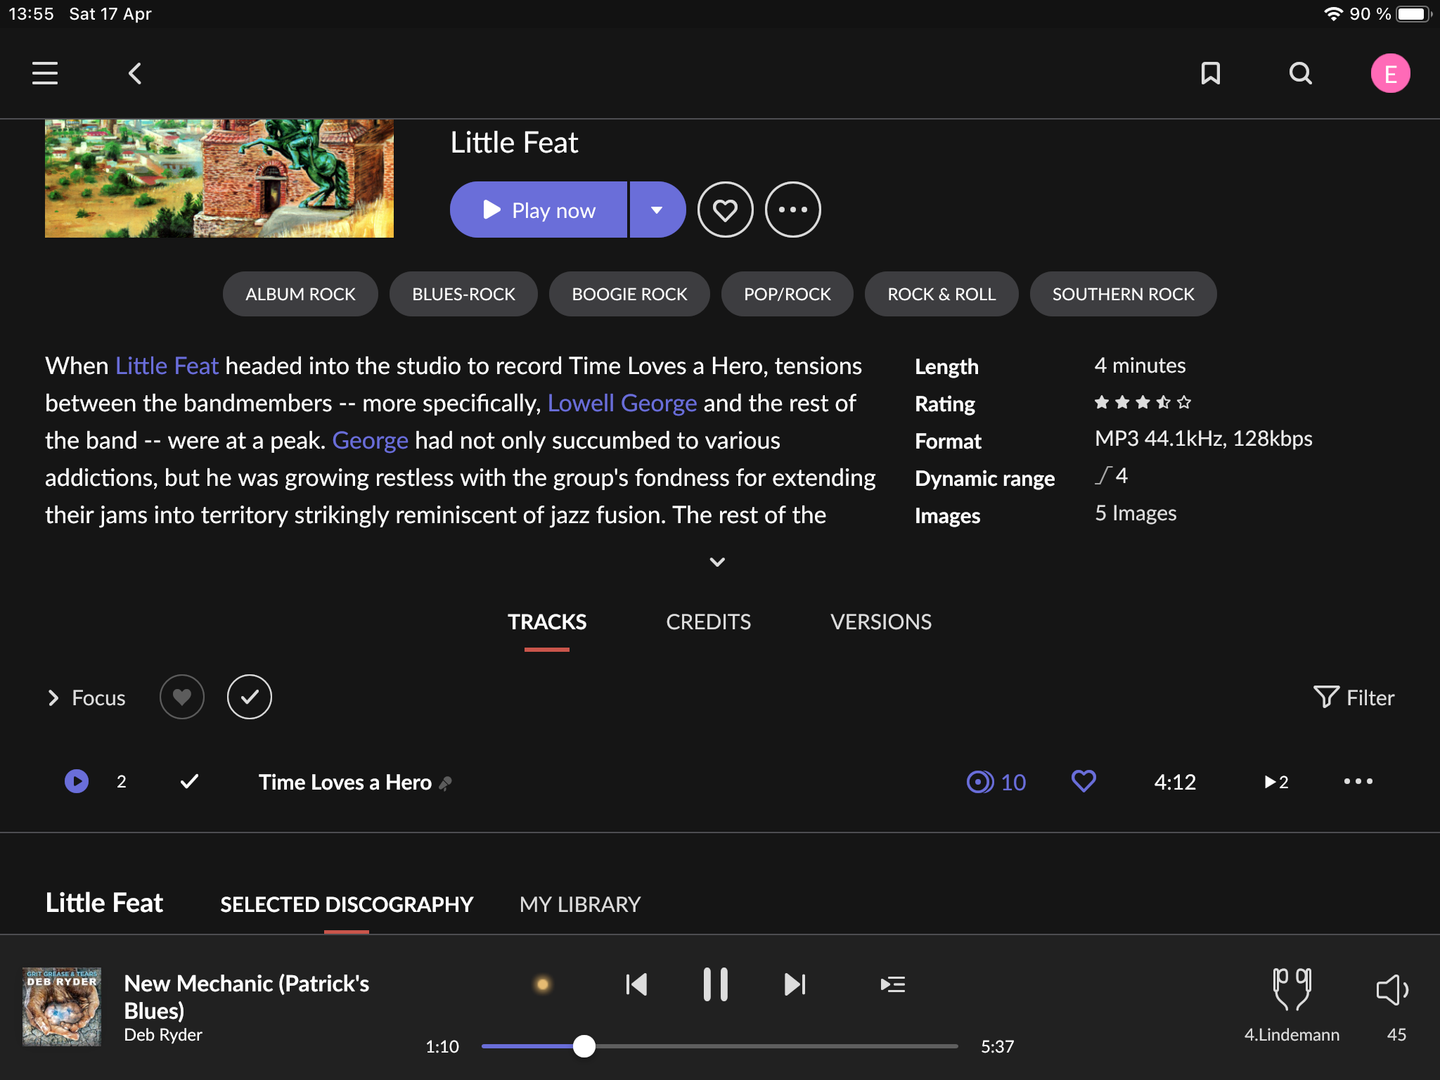Switch to SELECTED DISCOGRAPHY tab
This screenshot has height=1080, width=1440.
click(346, 905)
